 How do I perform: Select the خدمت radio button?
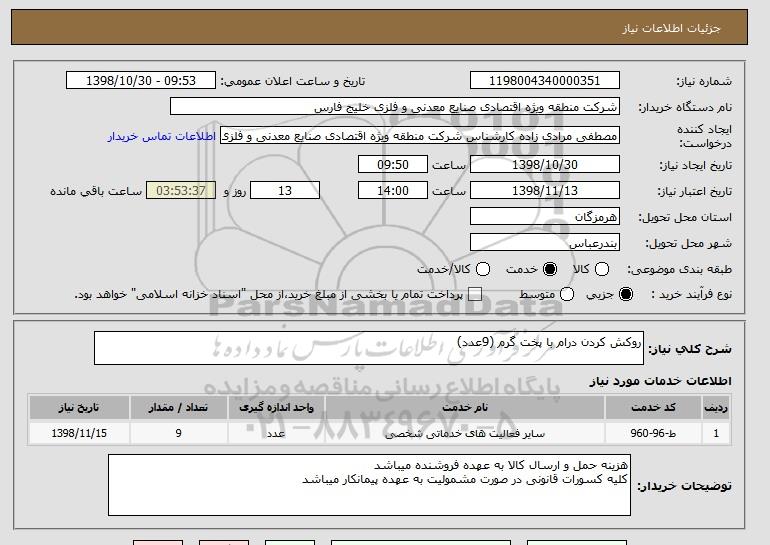[x=550, y=269]
